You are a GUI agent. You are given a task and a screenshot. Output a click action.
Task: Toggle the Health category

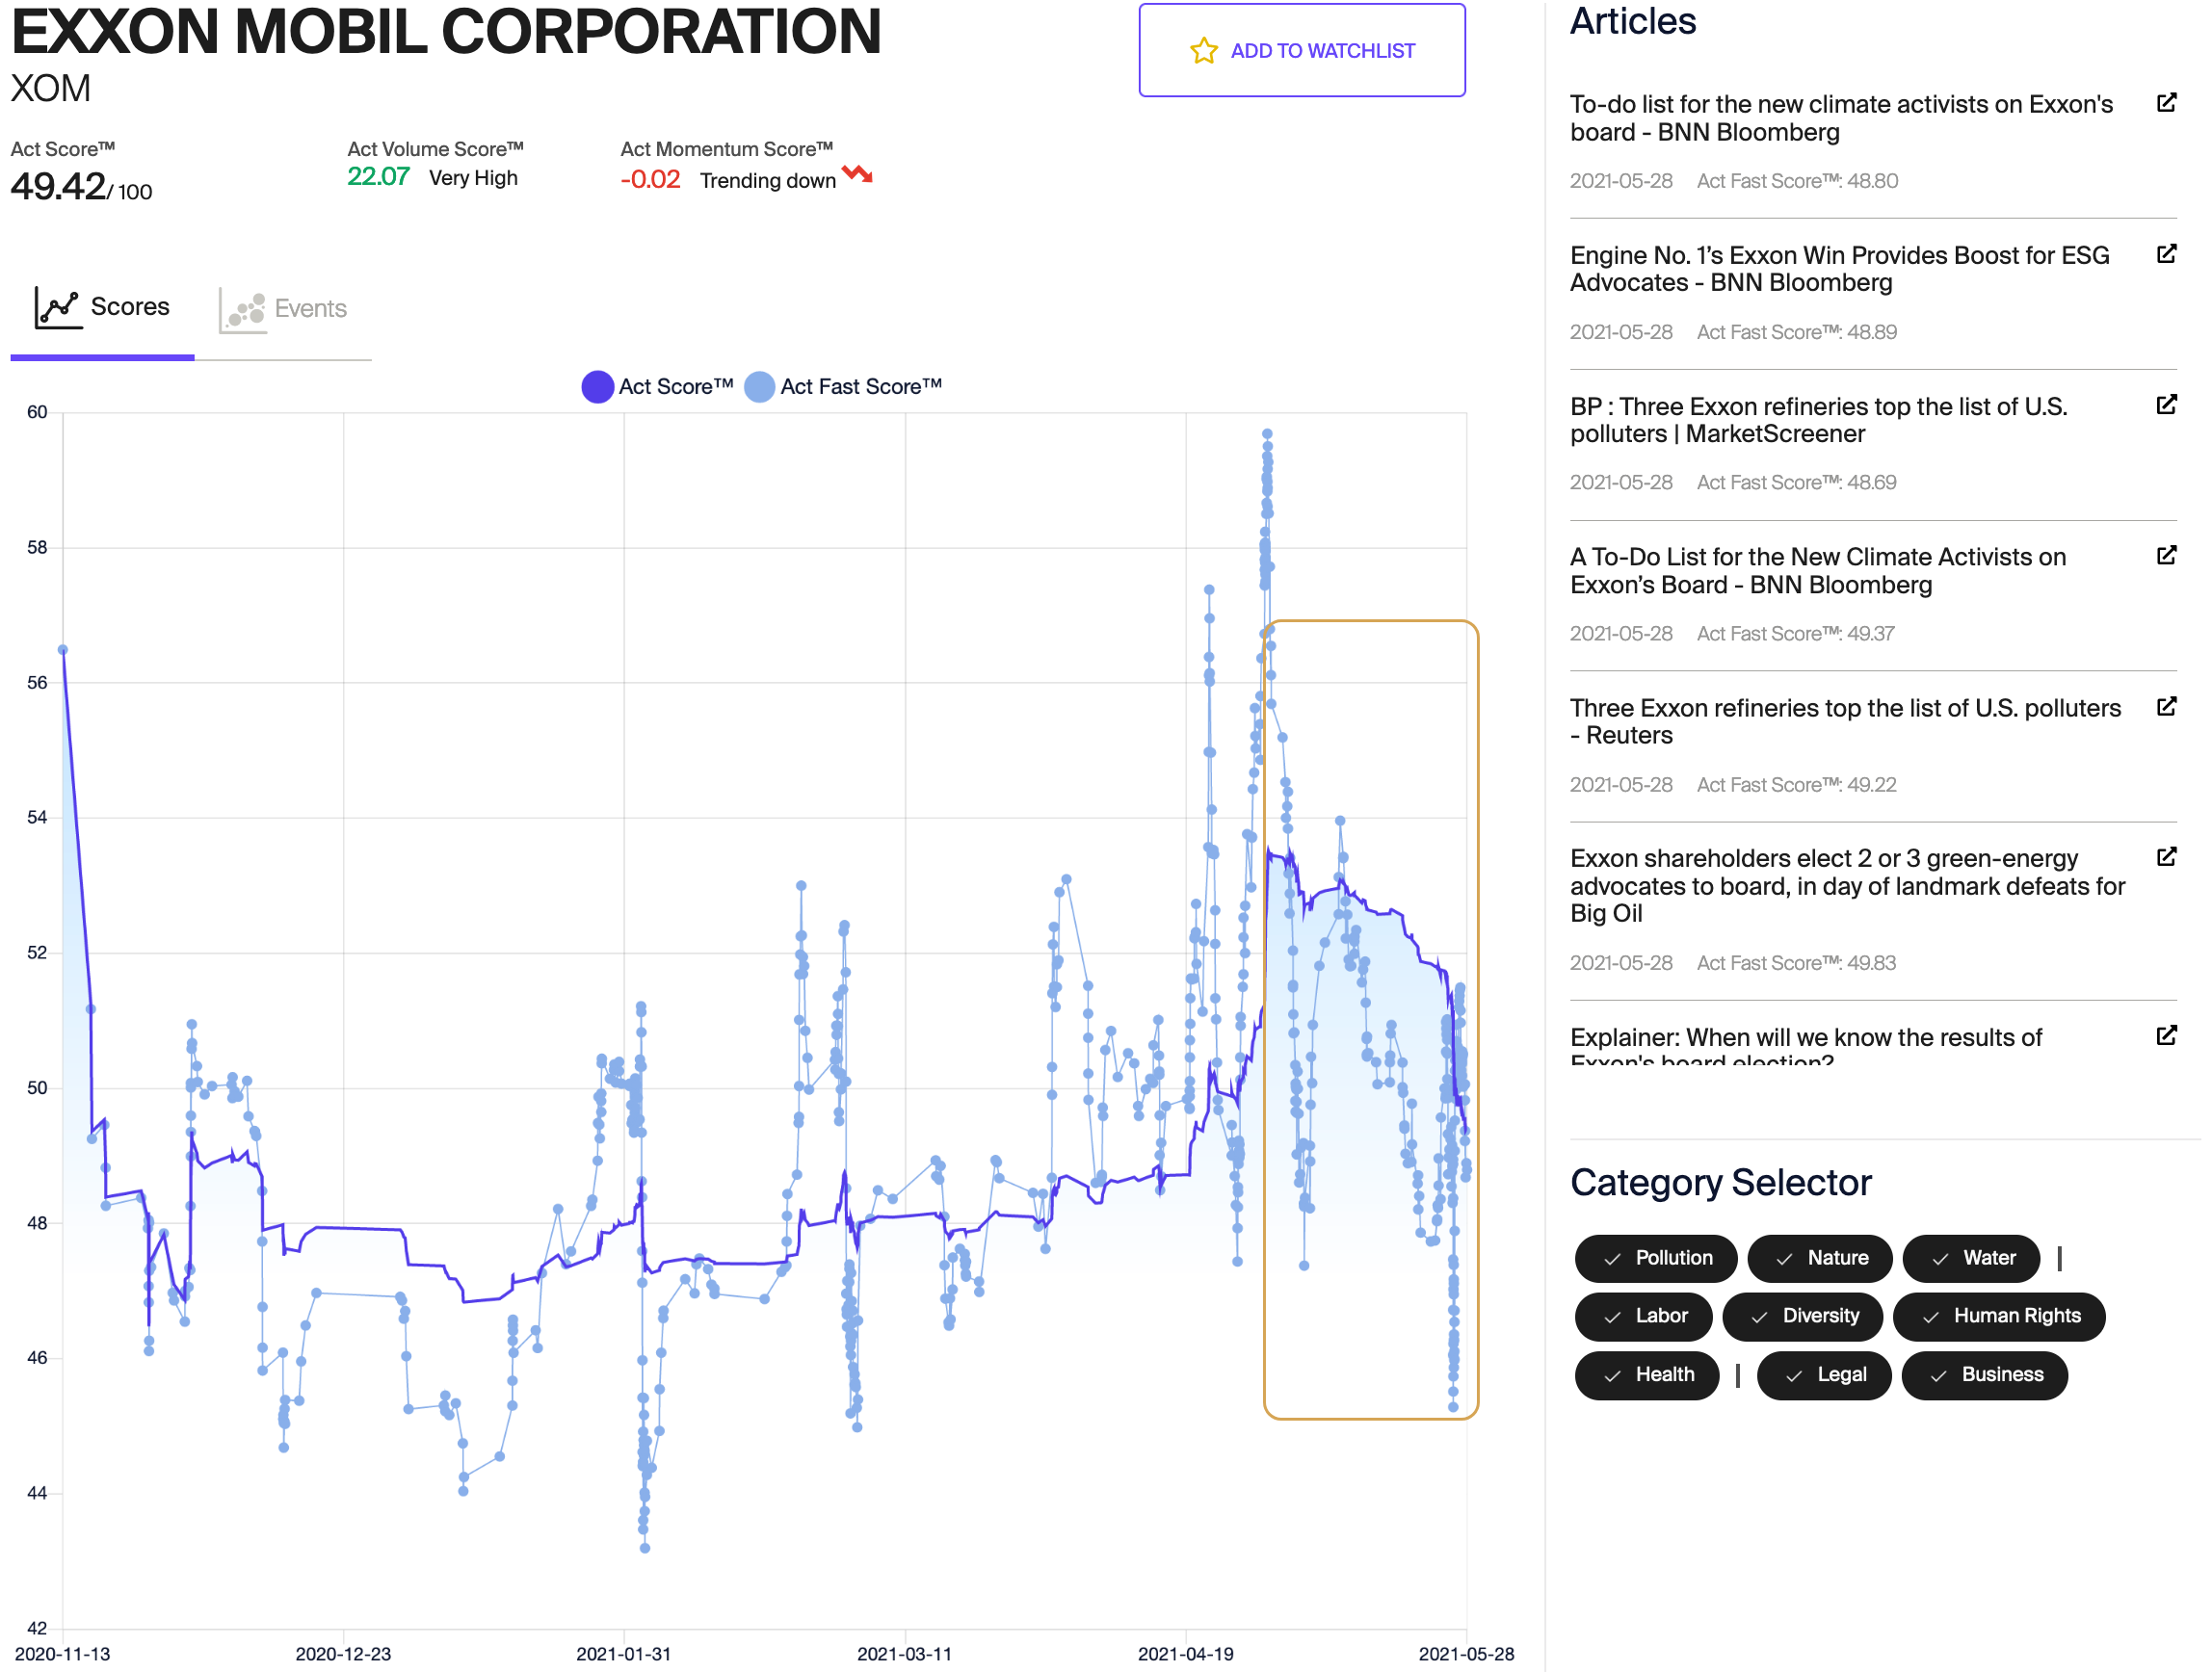[1646, 1376]
